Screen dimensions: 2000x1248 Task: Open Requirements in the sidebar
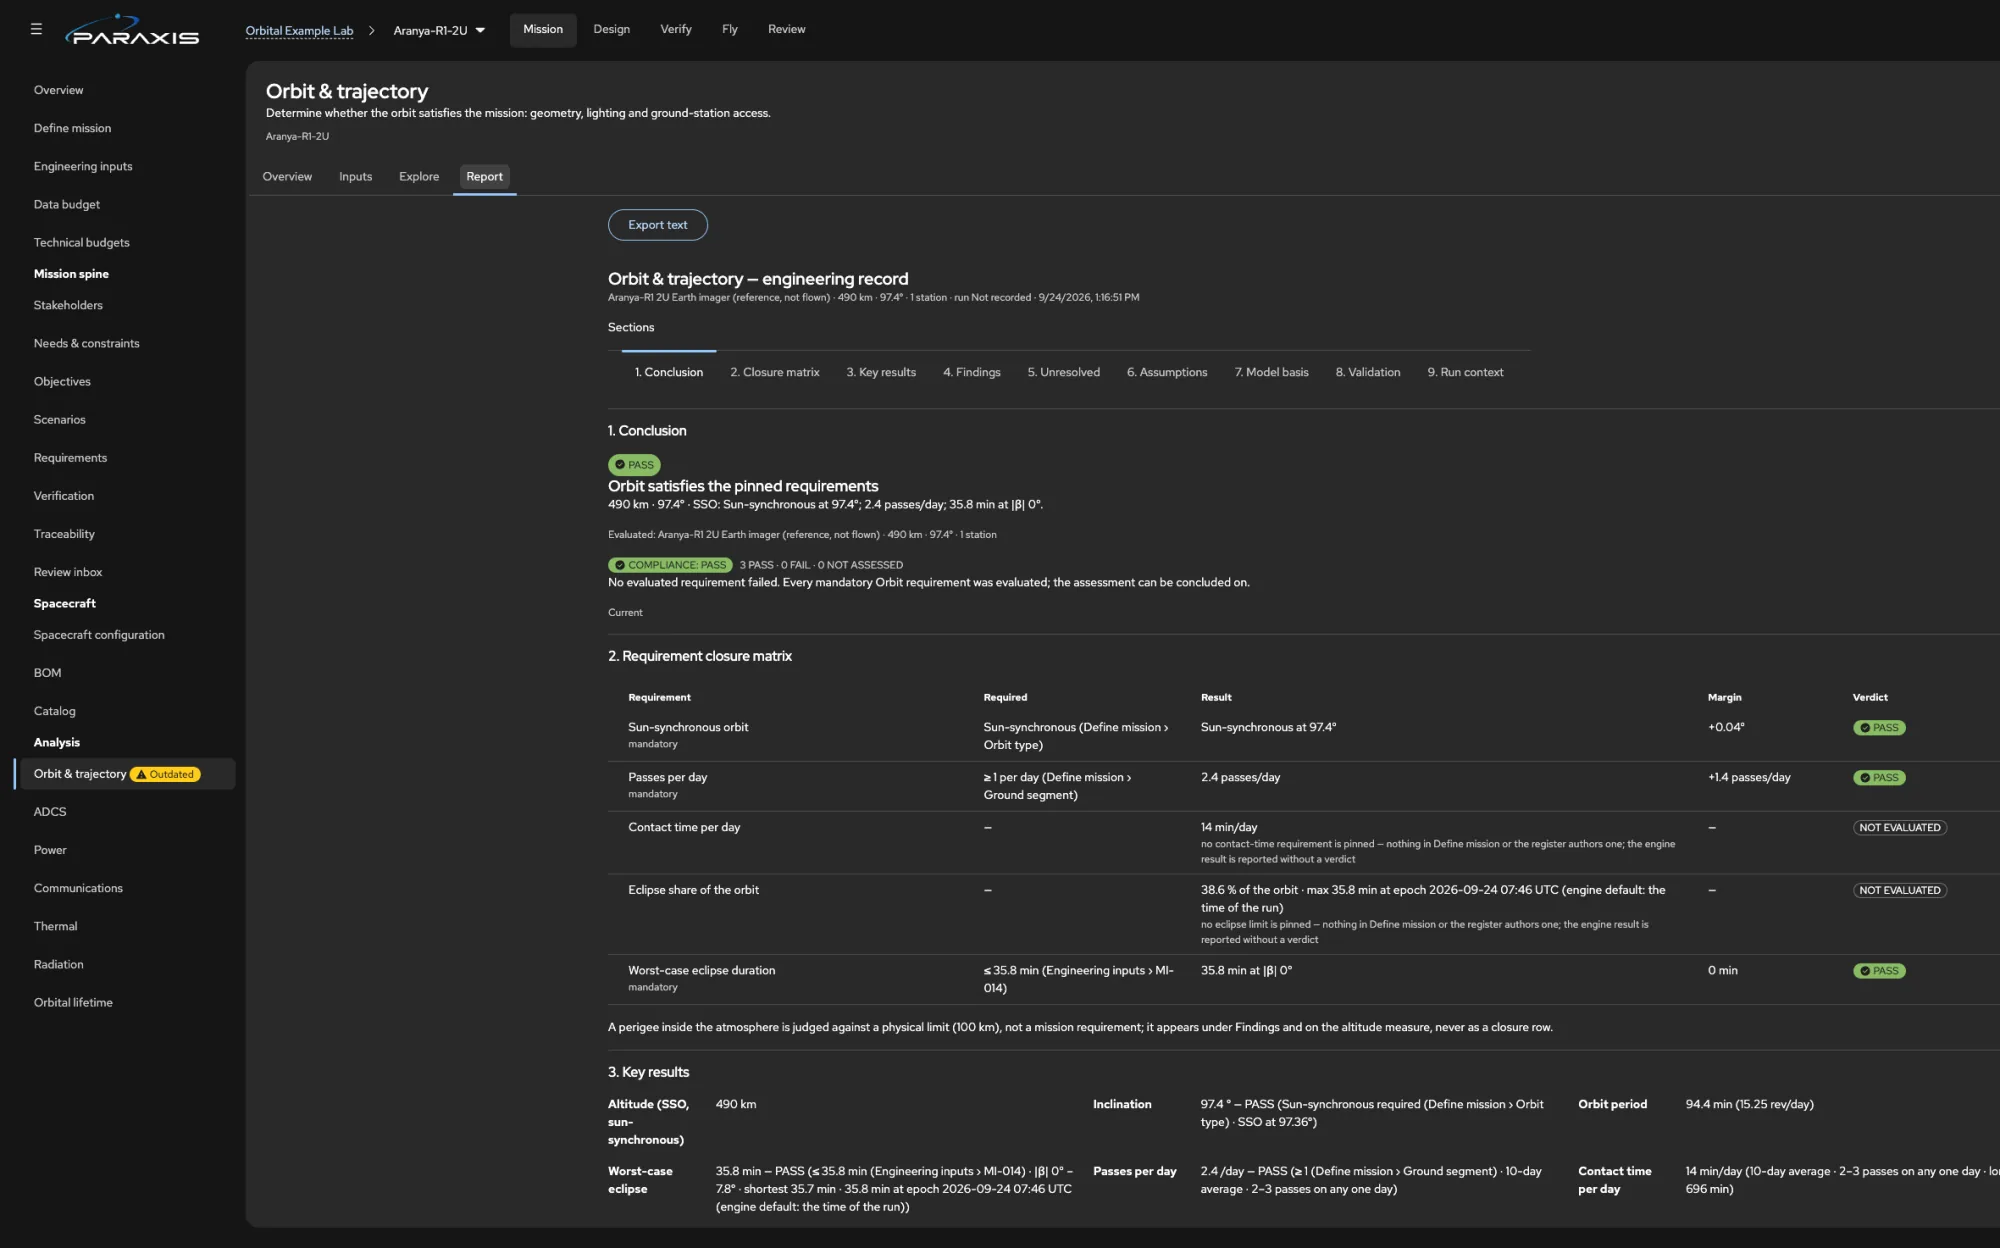70,458
